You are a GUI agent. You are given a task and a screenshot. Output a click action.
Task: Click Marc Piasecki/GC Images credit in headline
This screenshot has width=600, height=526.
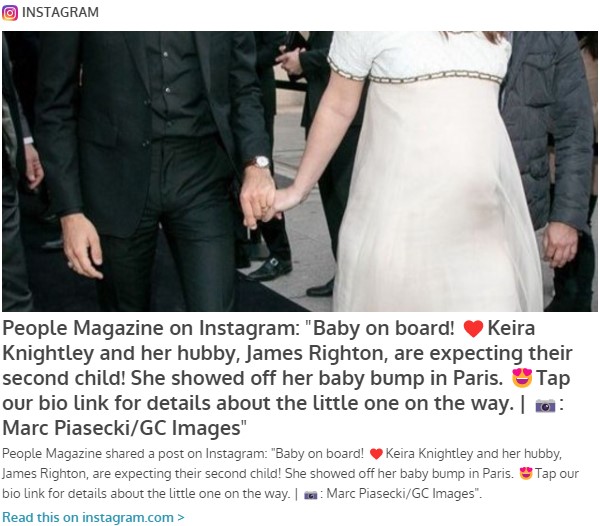coord(122,428)
